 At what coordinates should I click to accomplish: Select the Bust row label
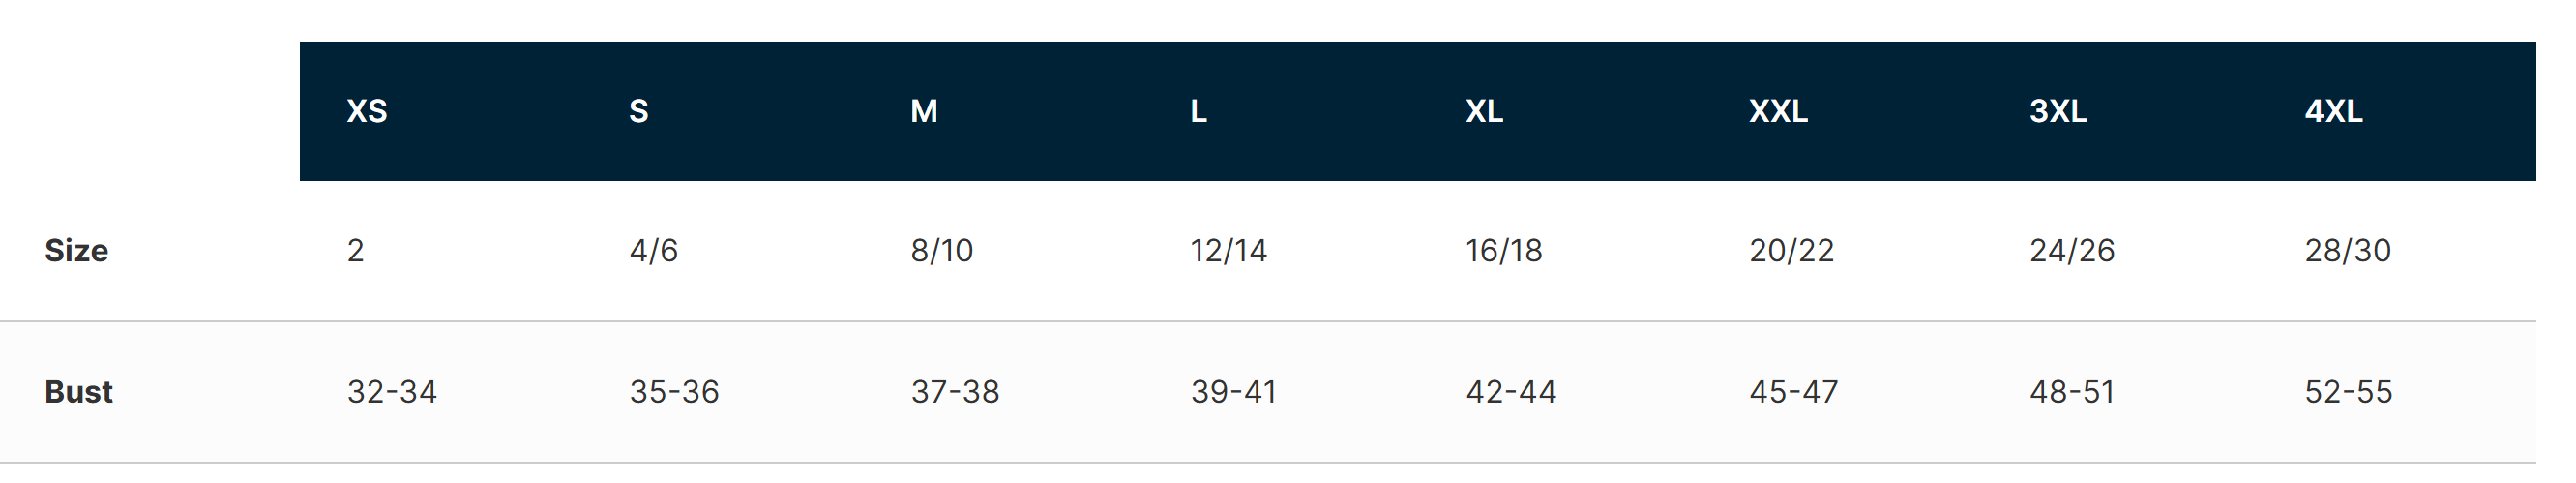tap(79, 391)
